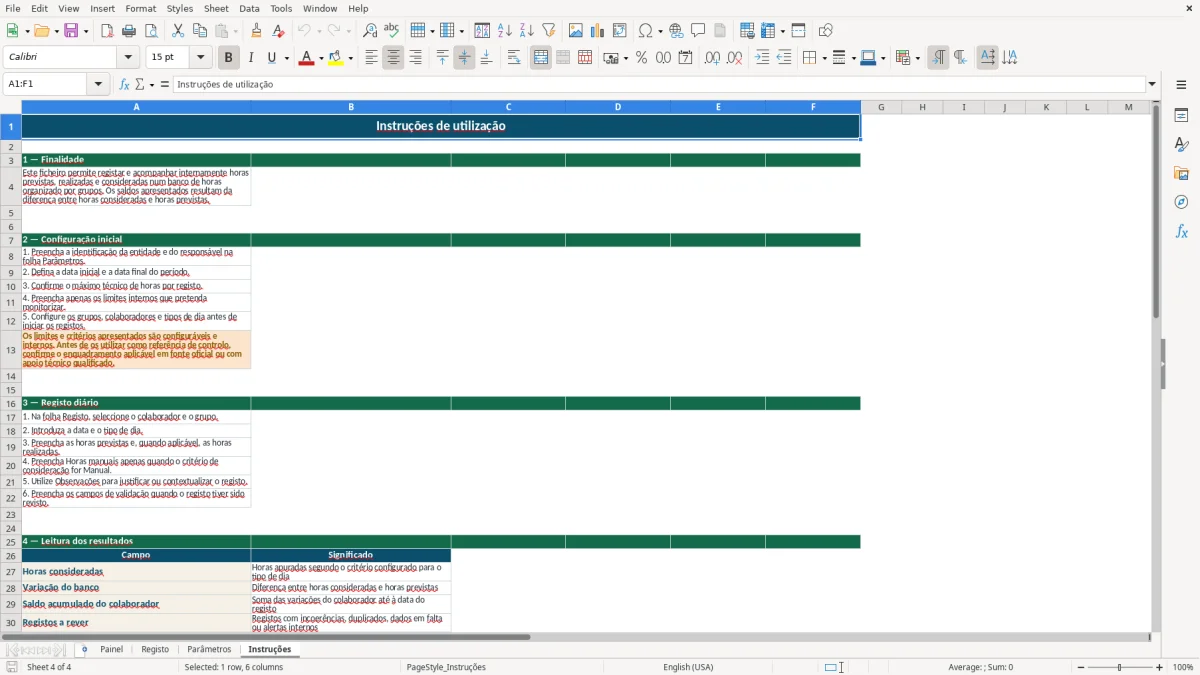Click the Font Color red A swatch
This screenshot has height=675, width=1200.
pyautogui.click(x=306, y=58)
